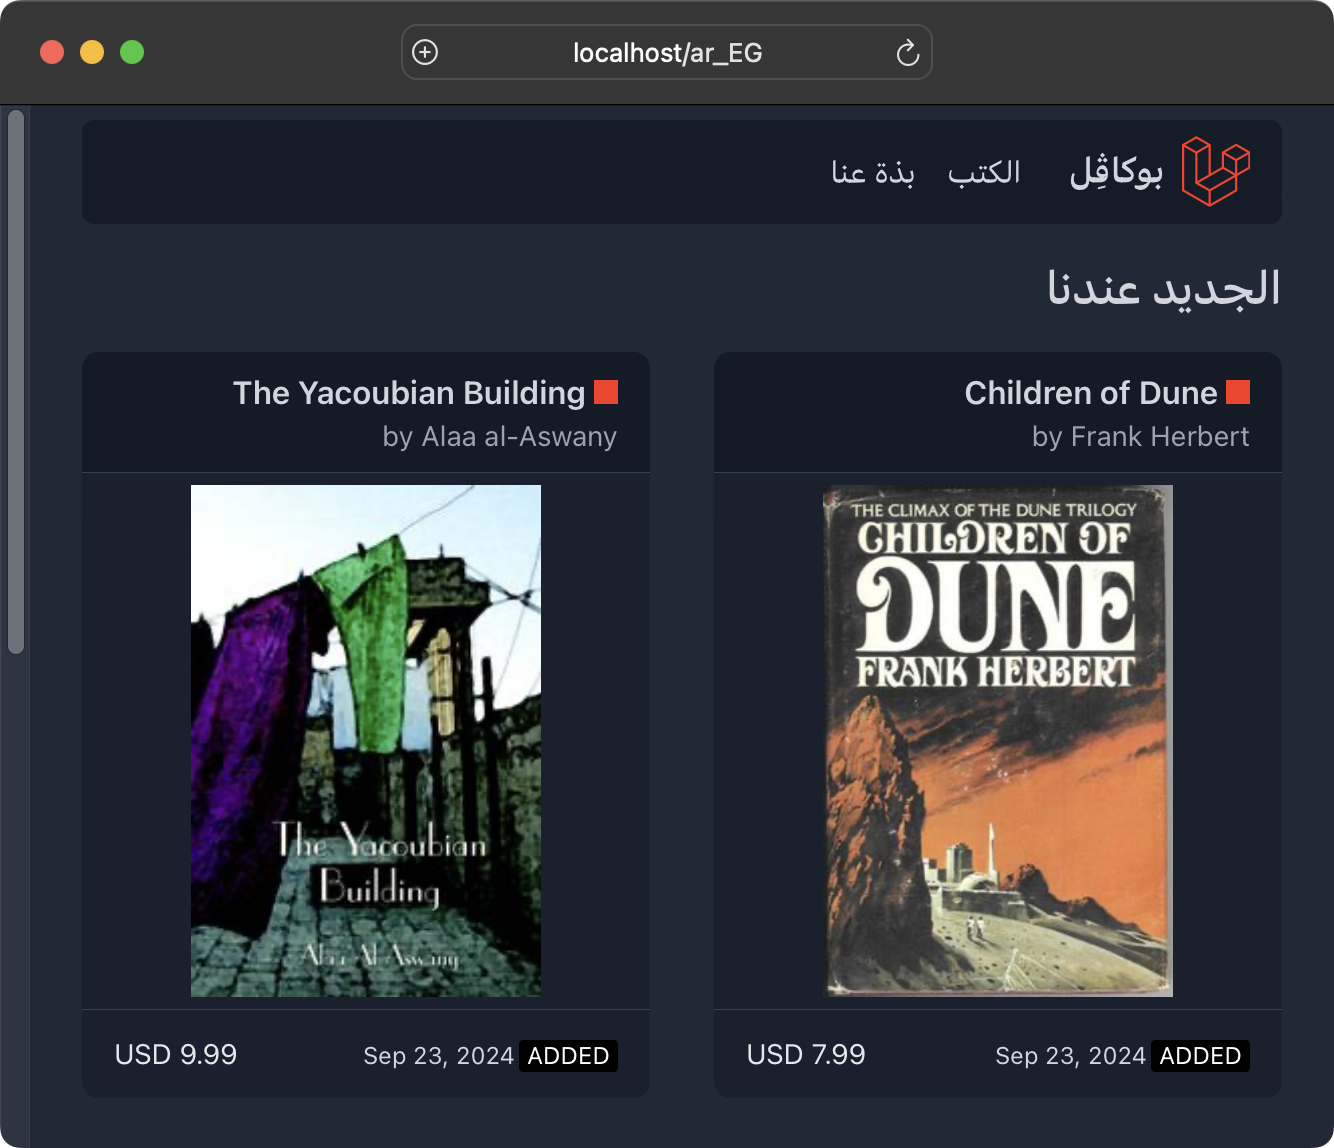This screenshot has width=1334, height=1148.
Task: Click the URL localhost/ar_EG in the address bar
Action: coord(666,52)
